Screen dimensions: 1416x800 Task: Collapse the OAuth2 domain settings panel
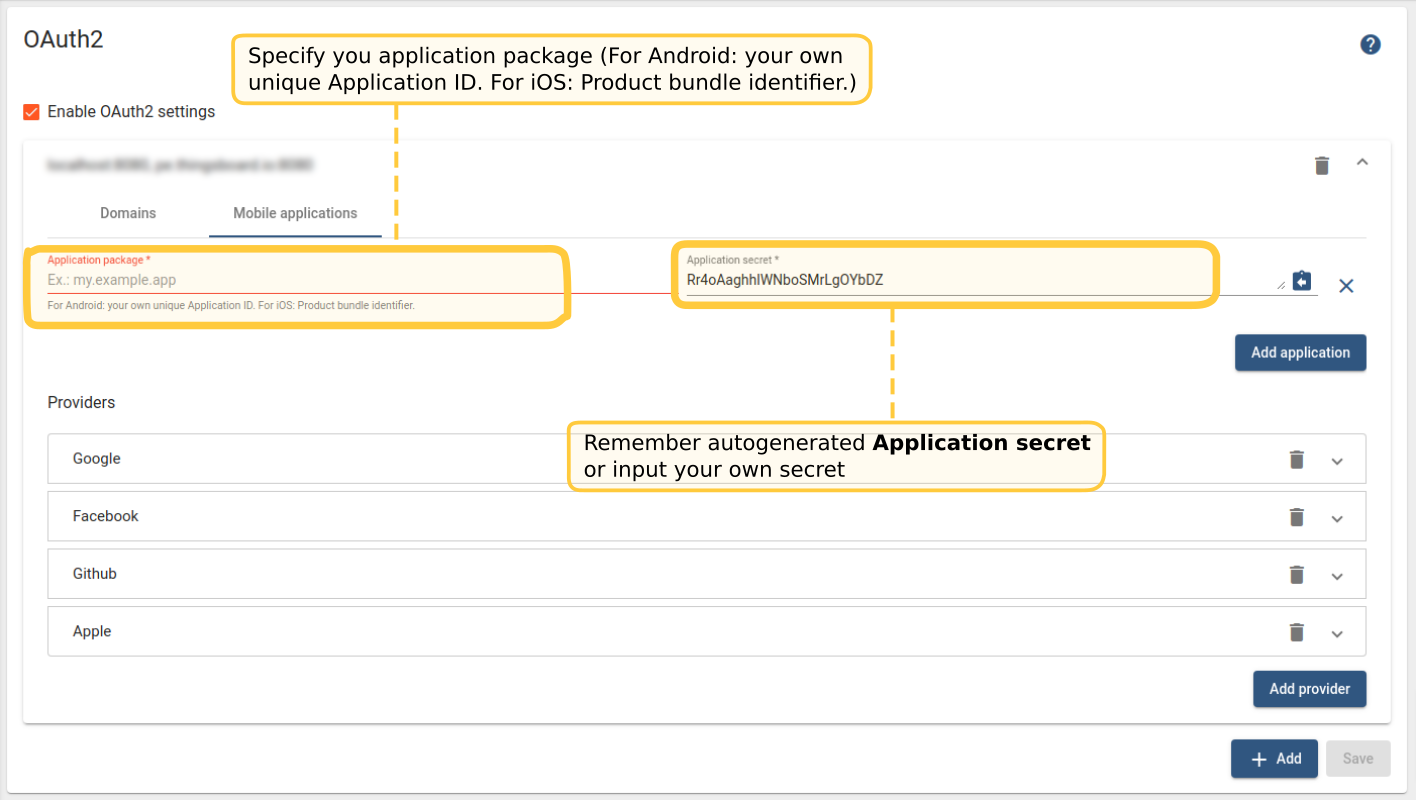pyautogui.click(x=1361, y=162)
